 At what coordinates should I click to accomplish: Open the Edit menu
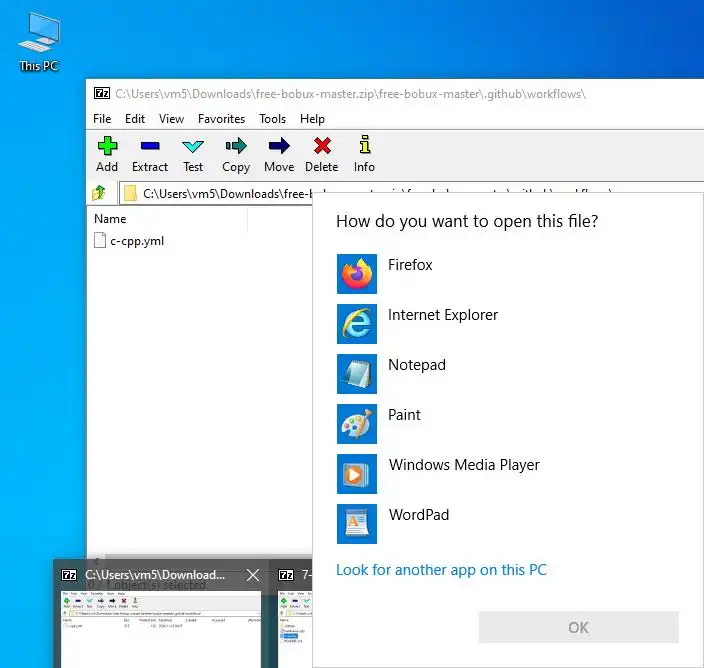(135, 119)
